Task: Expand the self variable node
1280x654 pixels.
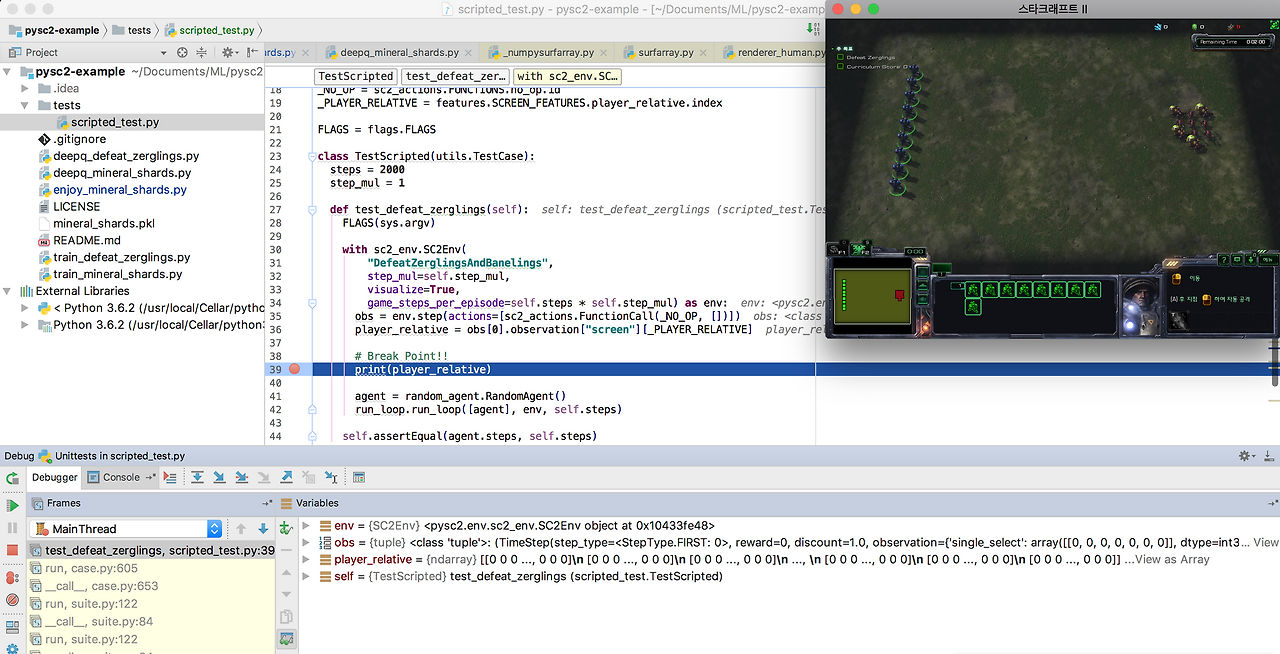Action: click(x=307, y=576)
